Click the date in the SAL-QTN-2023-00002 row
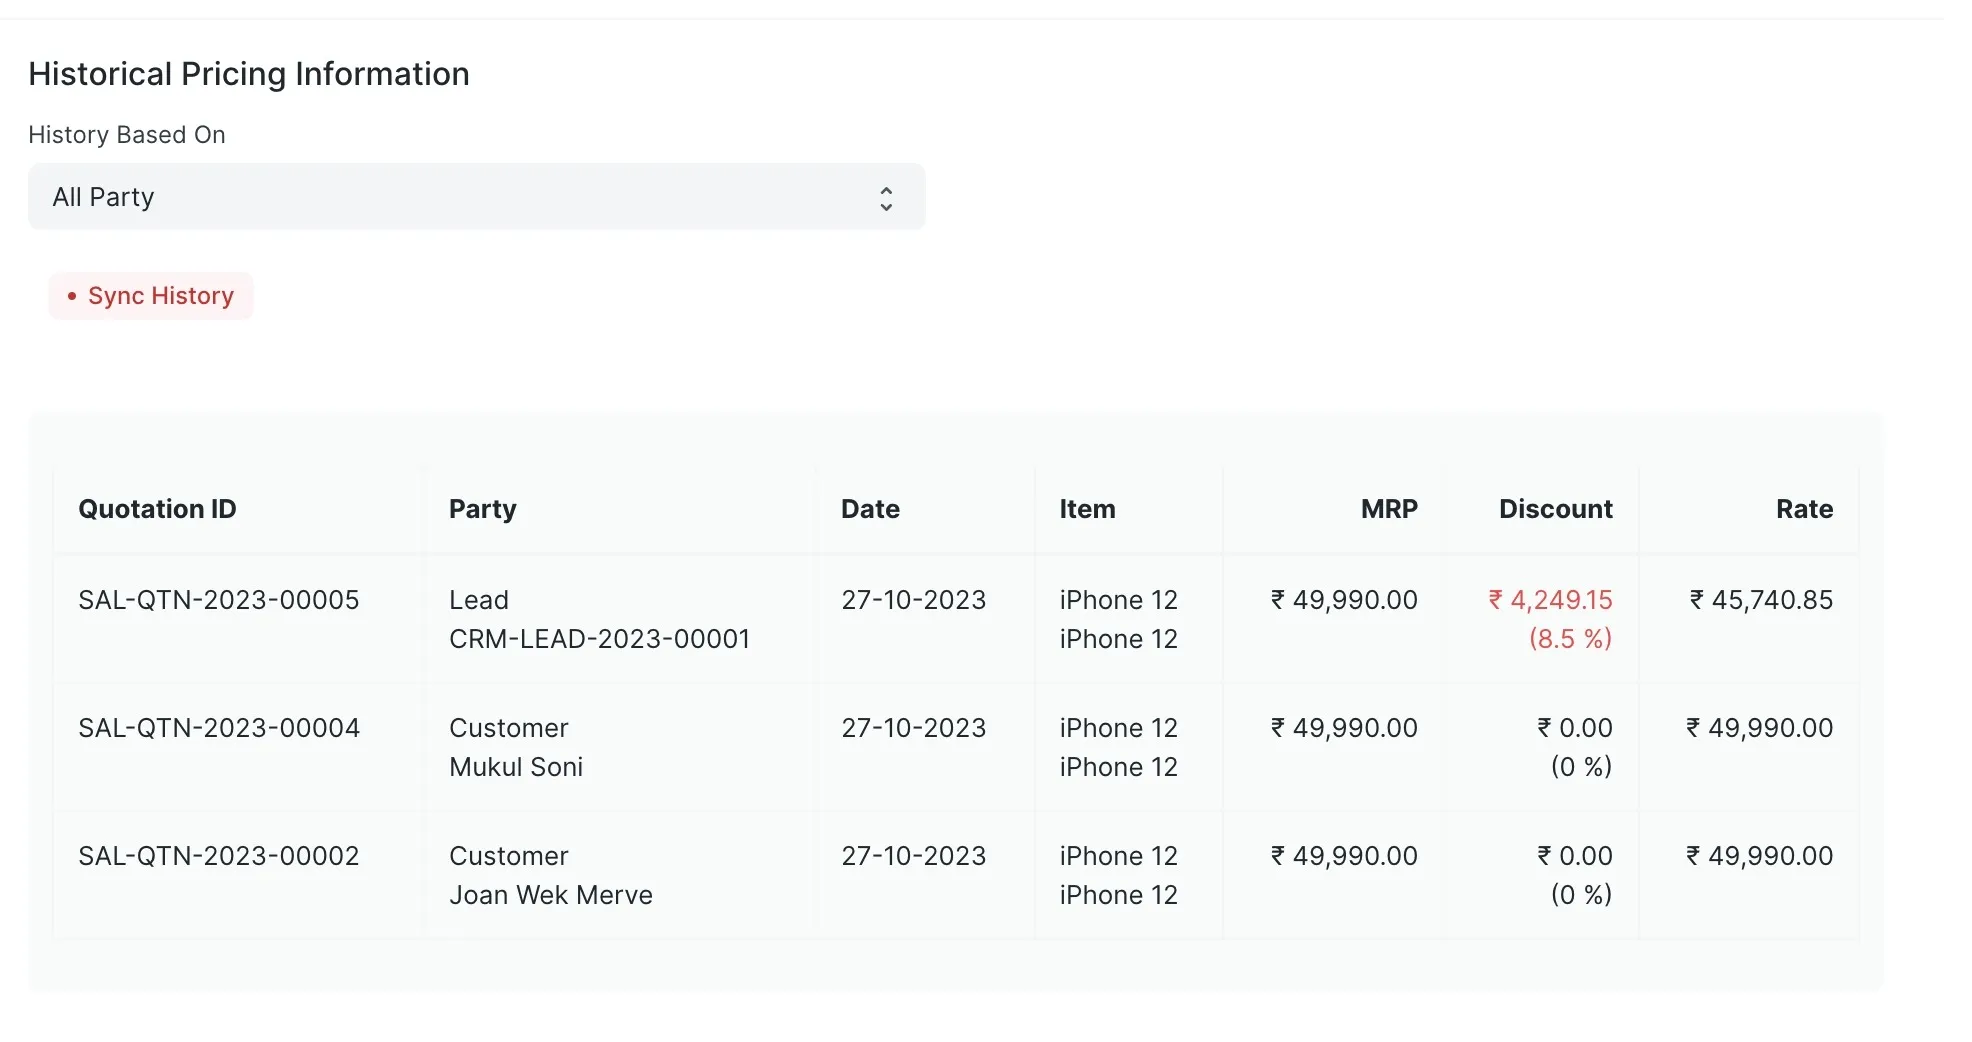This screenshot has height=1042, width=1972. pyautogui.click(x=913, y=856)
